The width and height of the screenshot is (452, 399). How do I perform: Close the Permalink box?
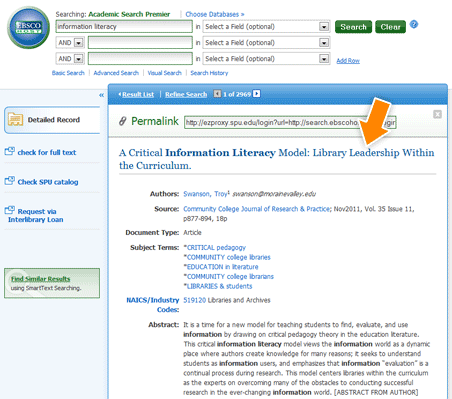[x=437, y=114]
